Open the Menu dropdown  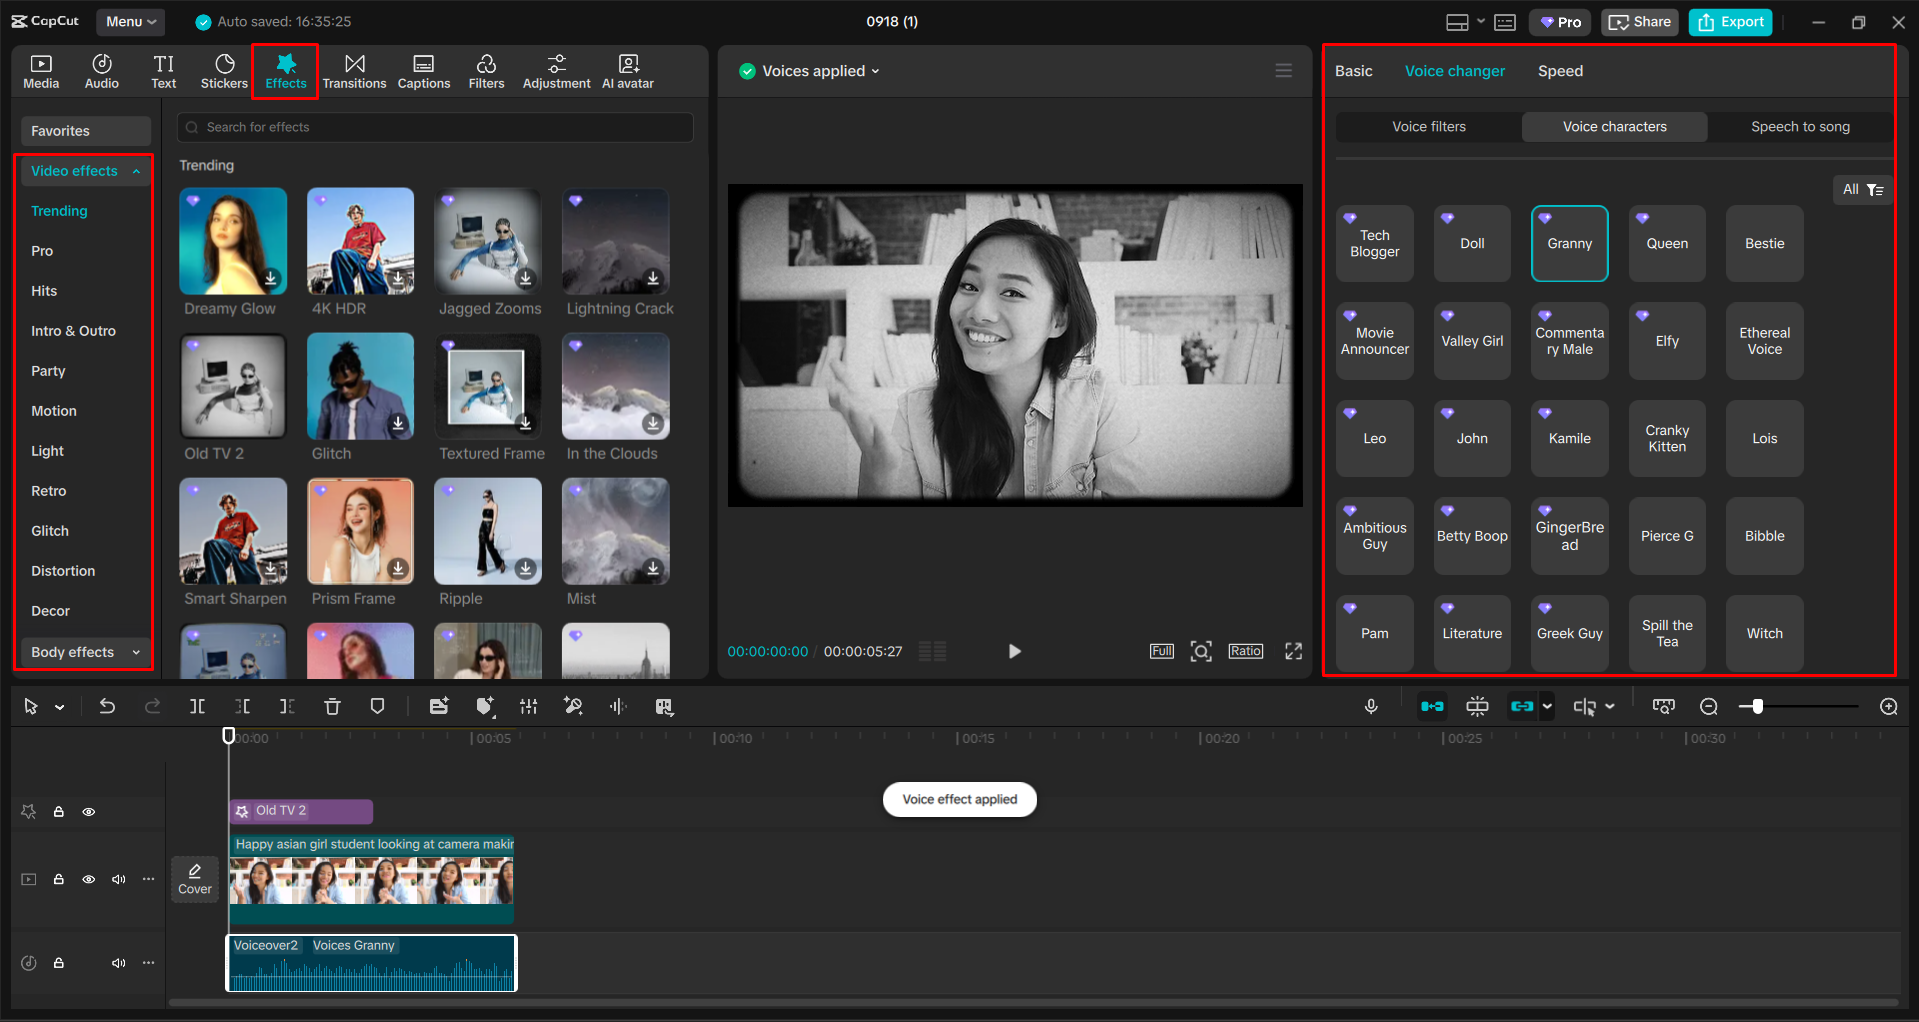point(130,21)
